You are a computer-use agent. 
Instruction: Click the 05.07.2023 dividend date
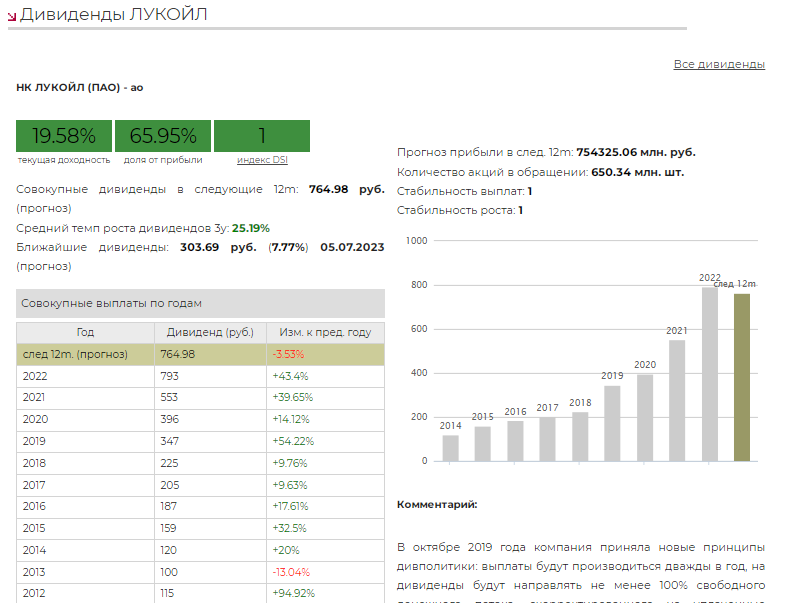tap(352, 247)
